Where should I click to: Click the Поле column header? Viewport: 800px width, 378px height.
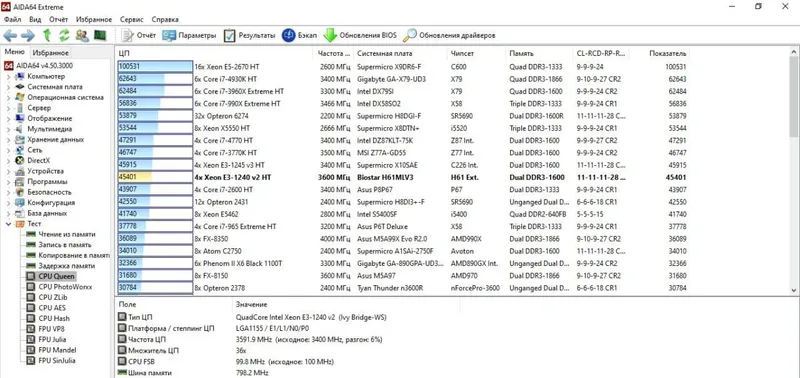tap(173, 305)
